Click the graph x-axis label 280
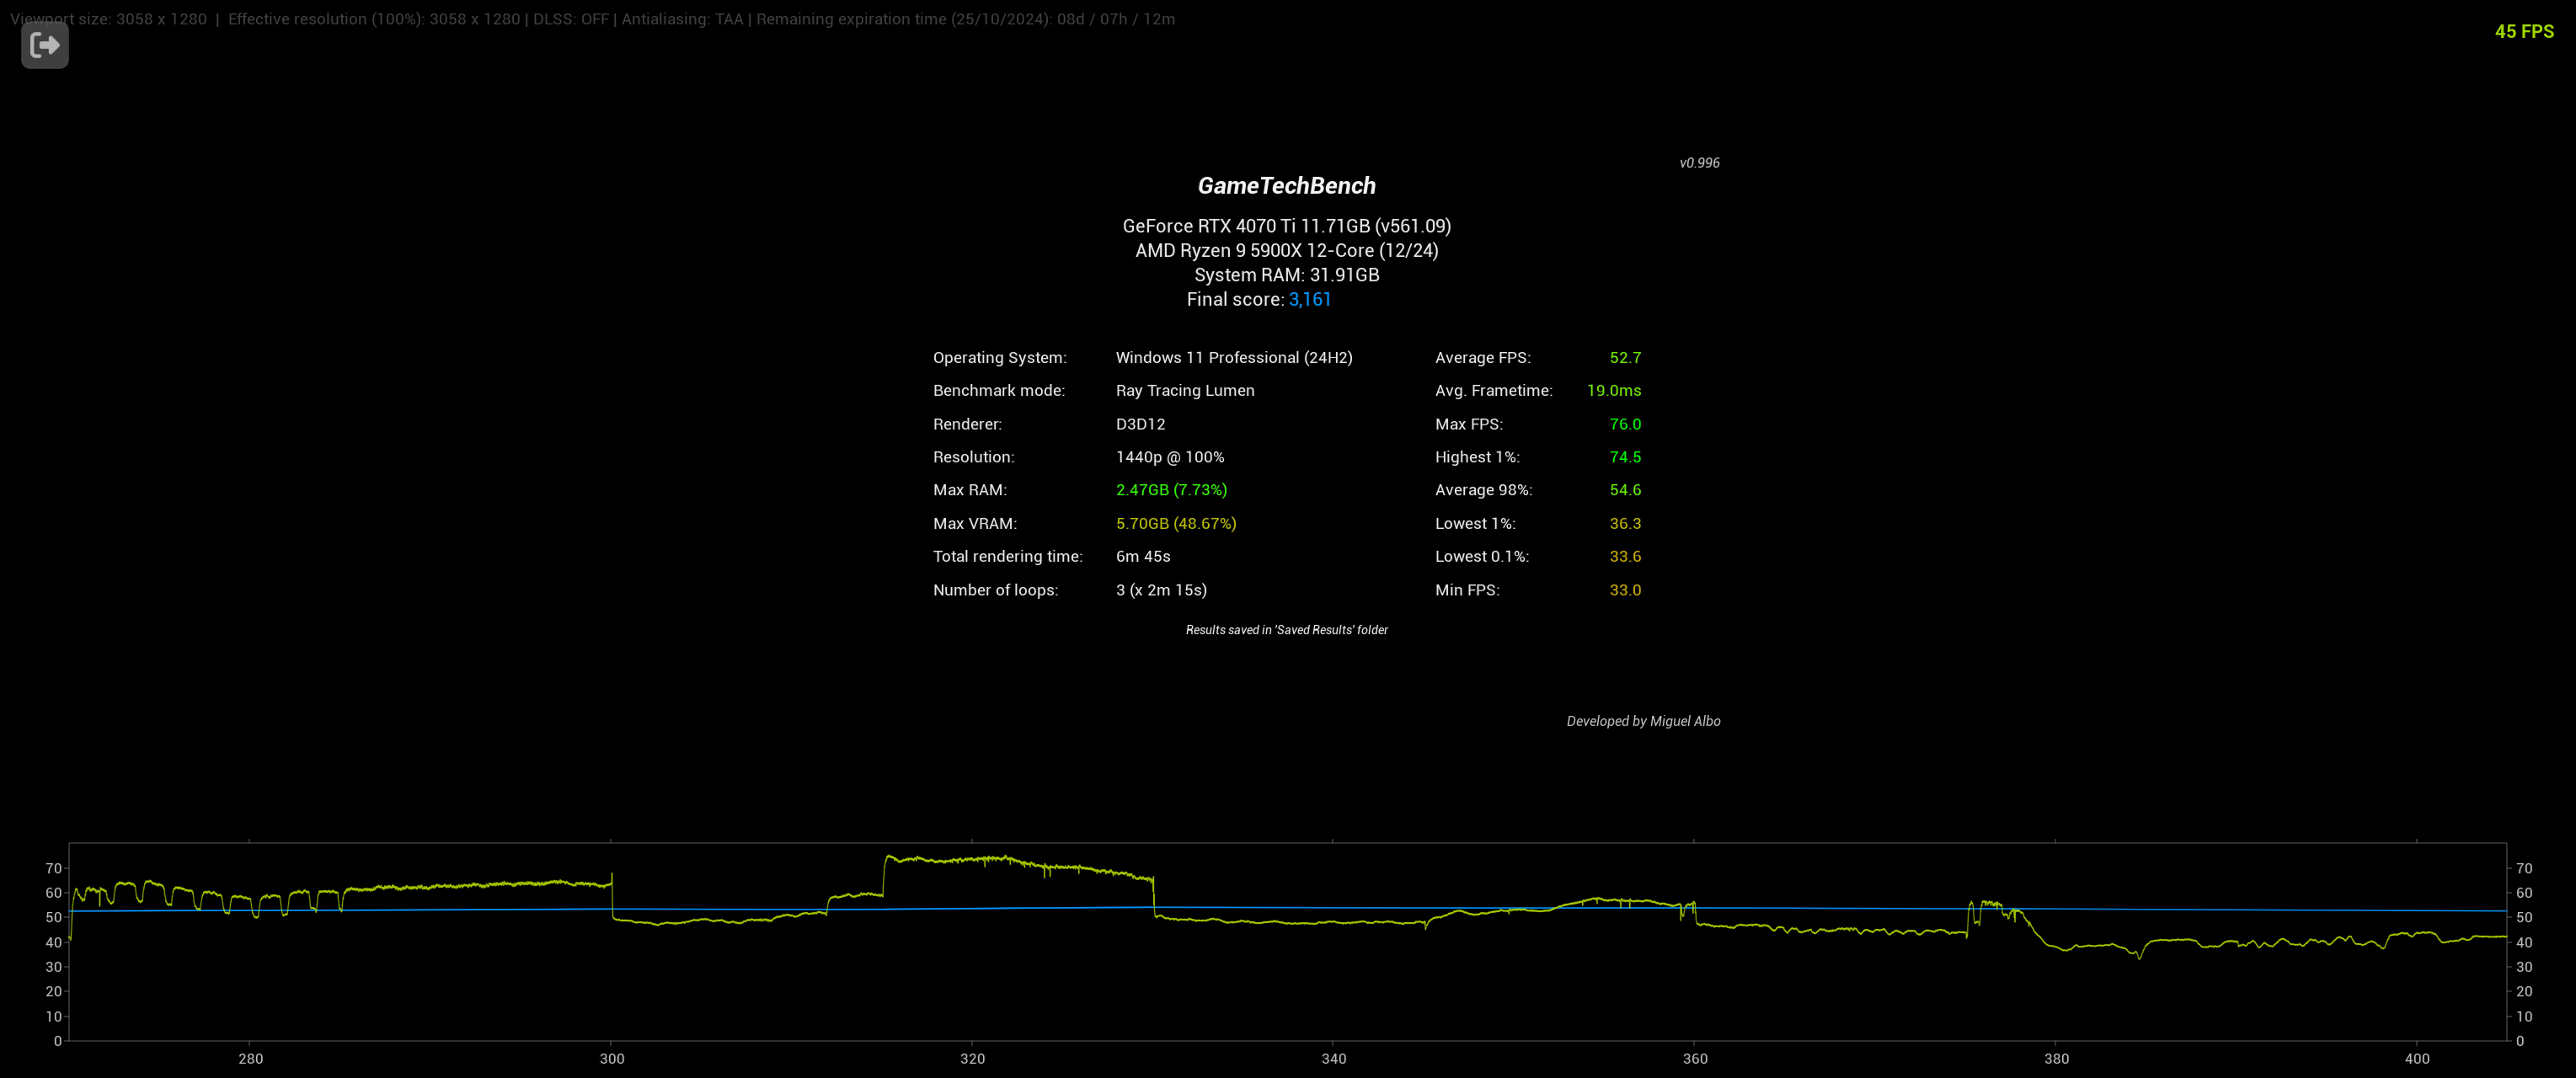This screenshot has height=1078, width=2576. (250, 1059)
